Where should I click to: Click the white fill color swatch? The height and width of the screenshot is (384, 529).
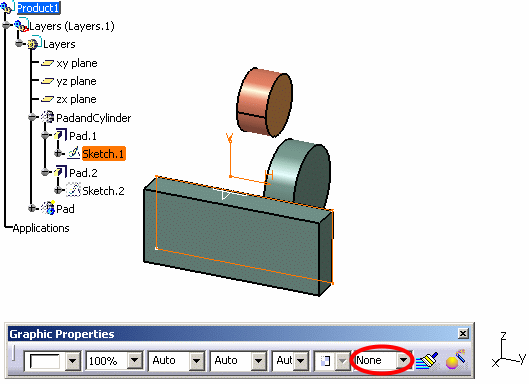tap(45, 361)
